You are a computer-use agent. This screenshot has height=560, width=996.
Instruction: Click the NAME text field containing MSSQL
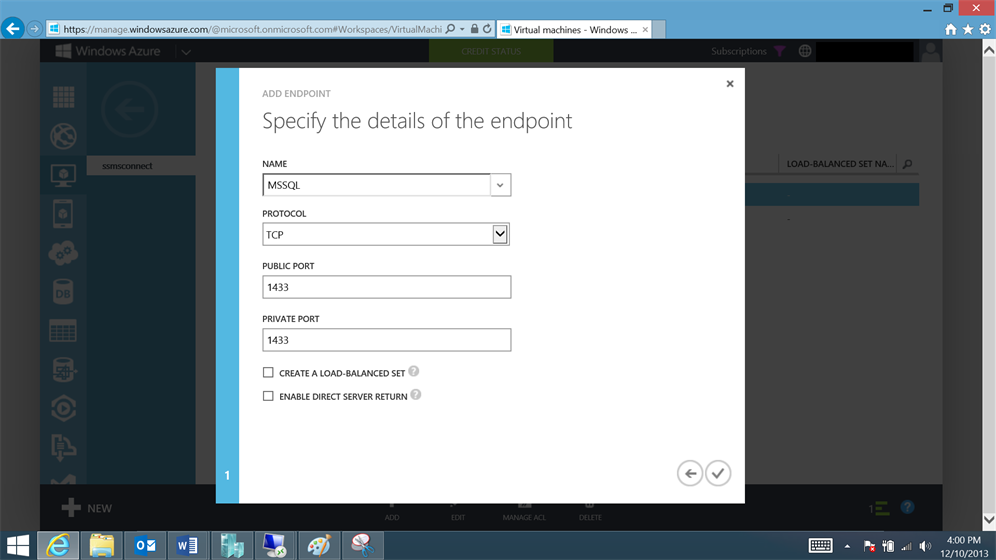point(376,185)
